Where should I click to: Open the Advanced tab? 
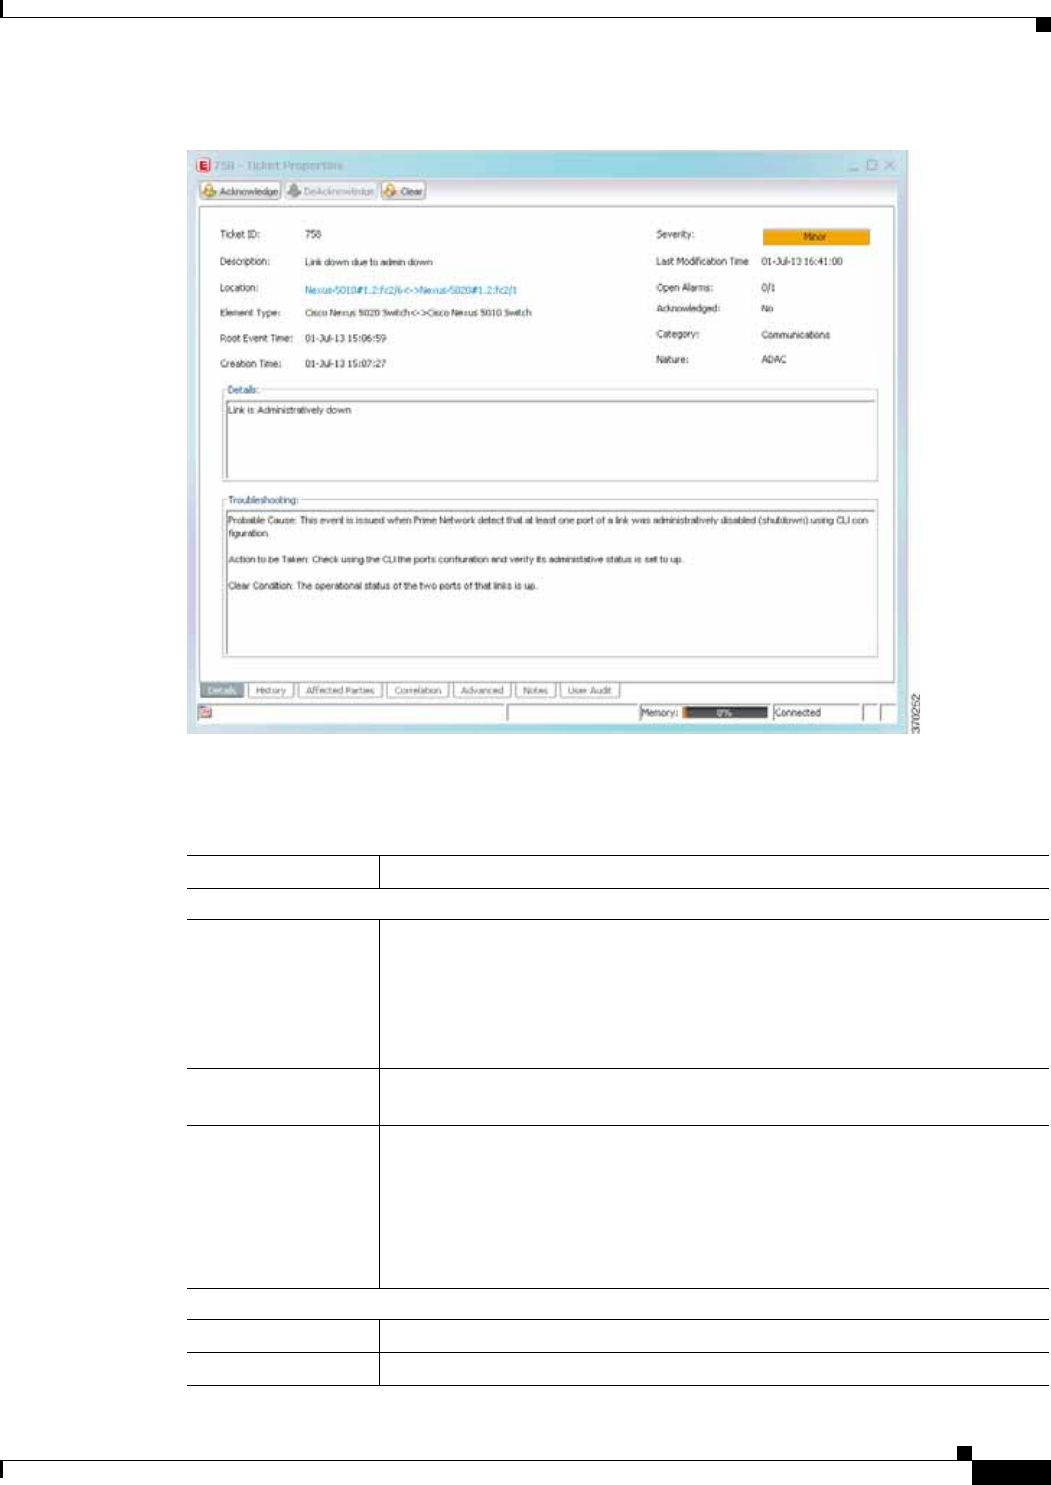tap(482, 690)
